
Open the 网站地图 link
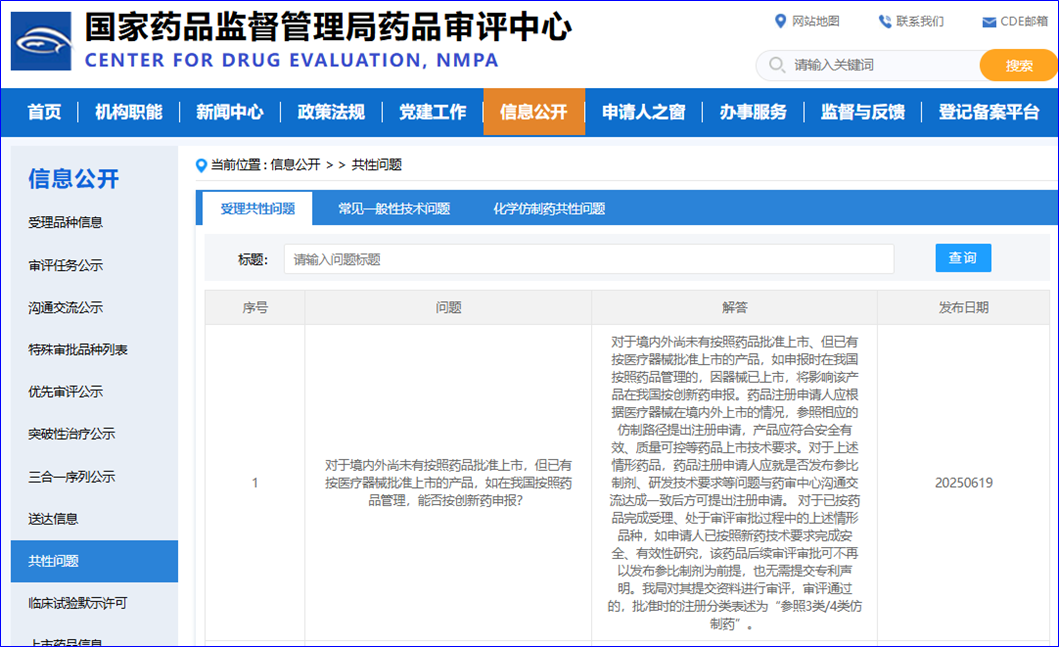click(x=815, y=22)
